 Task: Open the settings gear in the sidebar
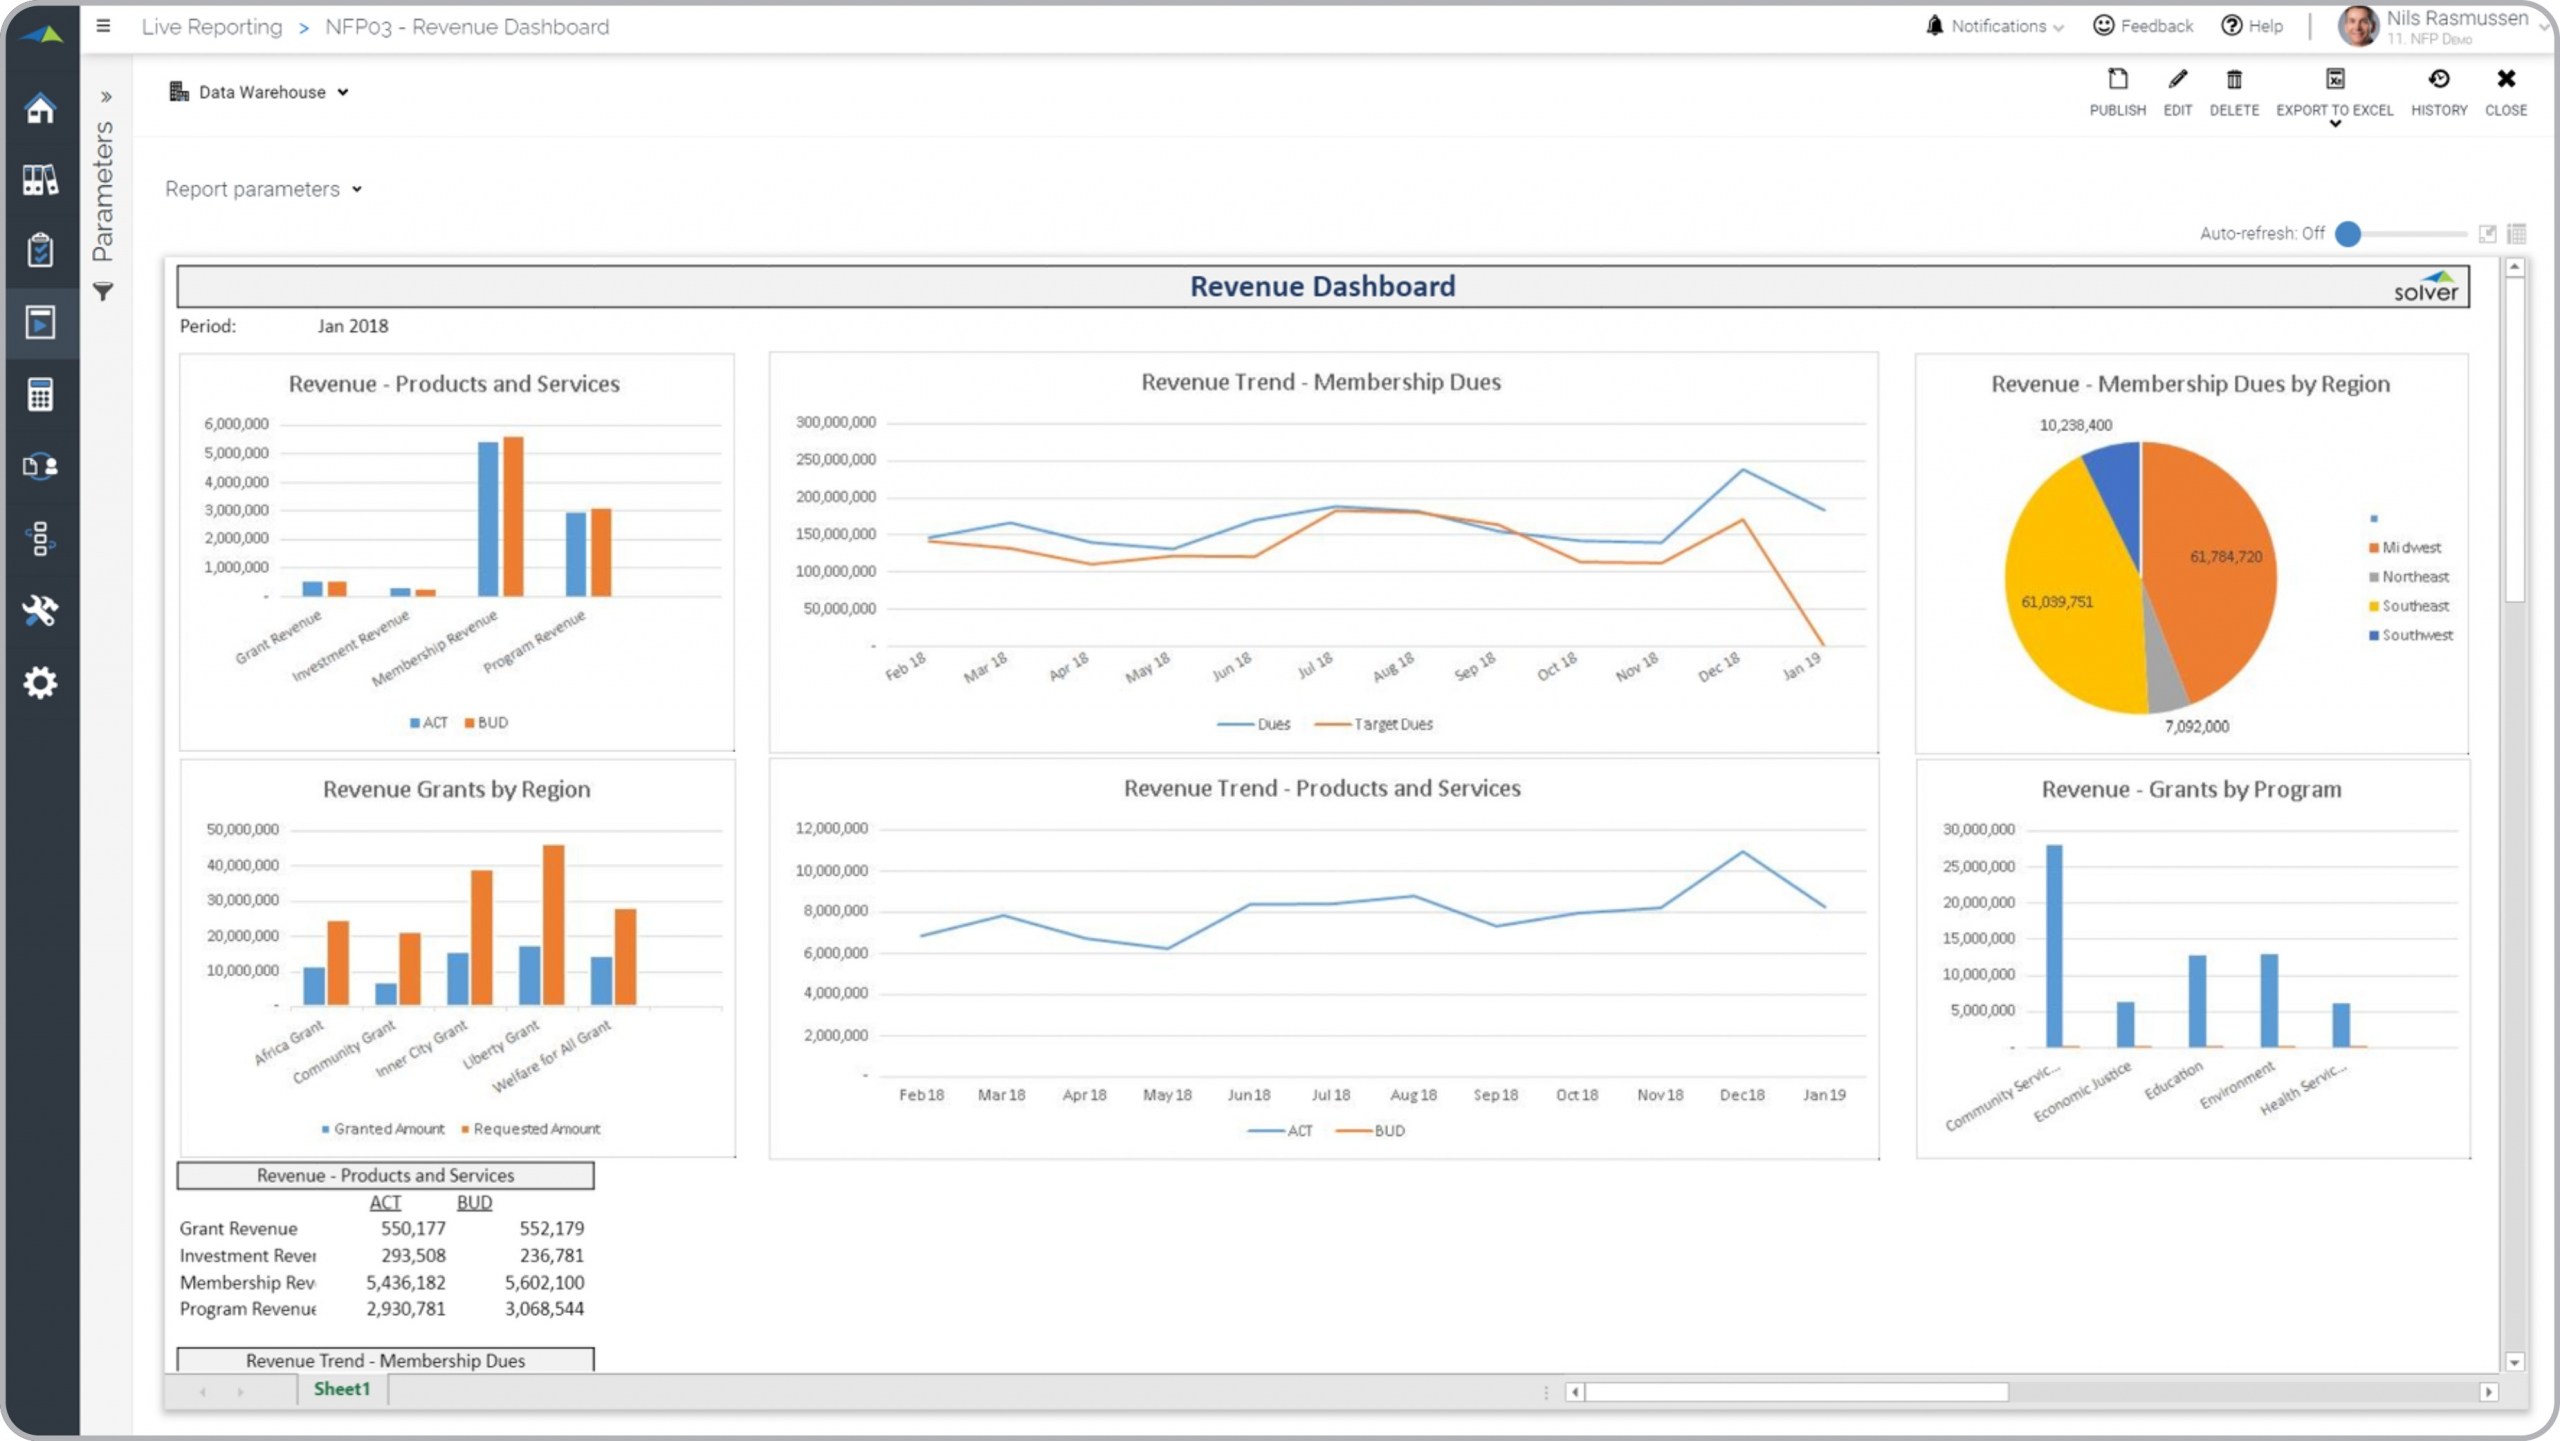click(40, 683)
